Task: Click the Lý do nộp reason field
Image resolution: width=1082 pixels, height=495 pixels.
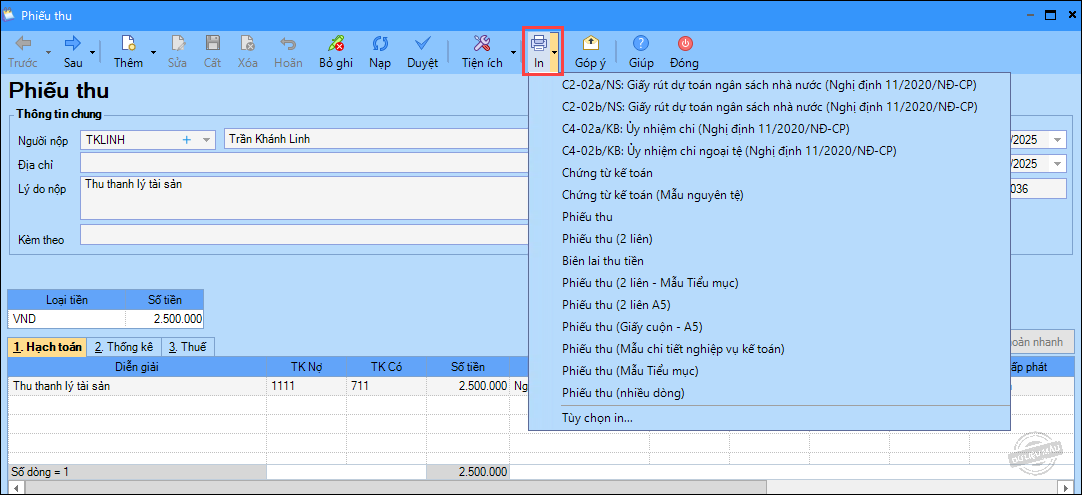Action: pyautogui.click(x=304, y=198)
